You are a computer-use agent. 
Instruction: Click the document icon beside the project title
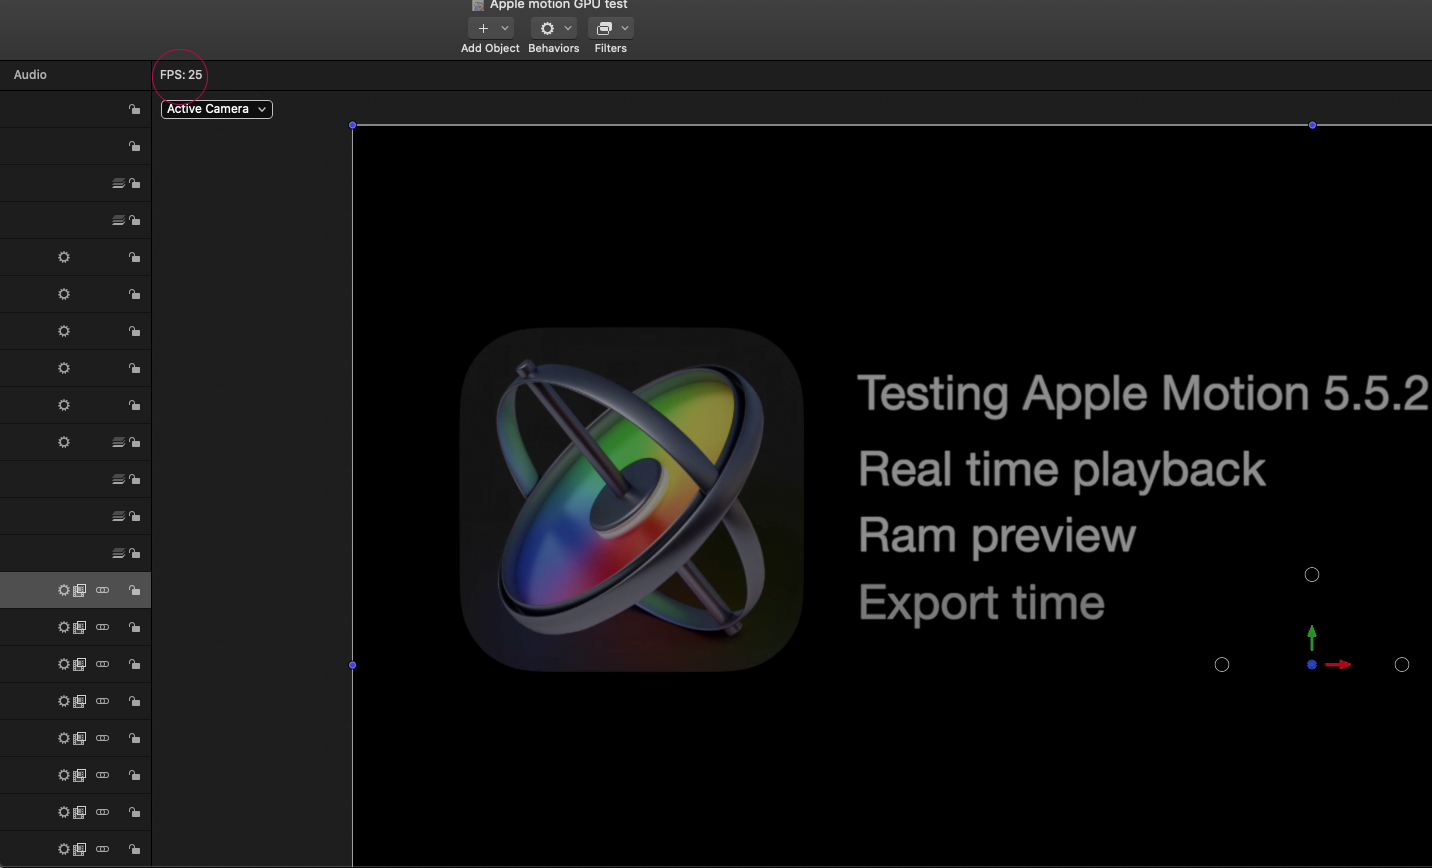478,5
